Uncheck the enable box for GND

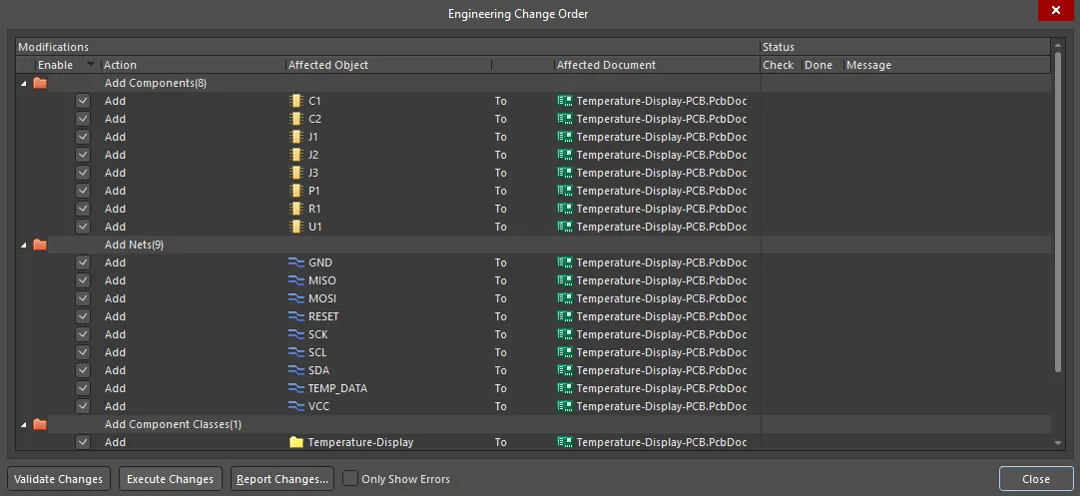coord(83,262)
